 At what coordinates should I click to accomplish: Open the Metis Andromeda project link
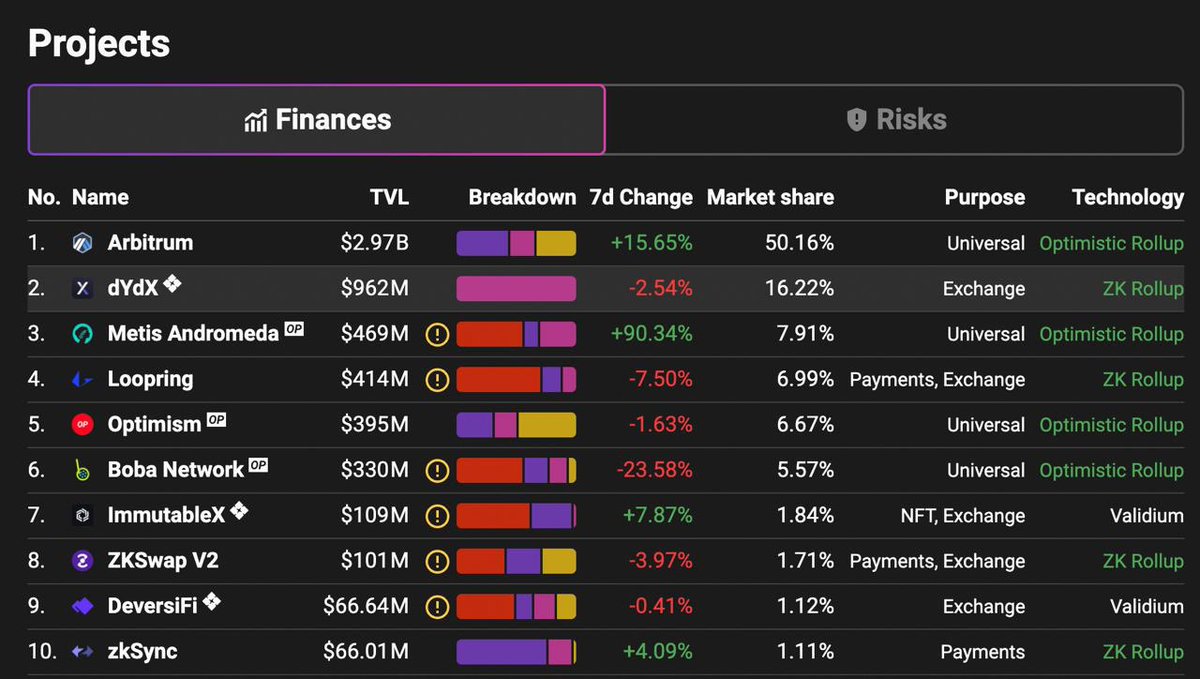click(x=193, y=334)
